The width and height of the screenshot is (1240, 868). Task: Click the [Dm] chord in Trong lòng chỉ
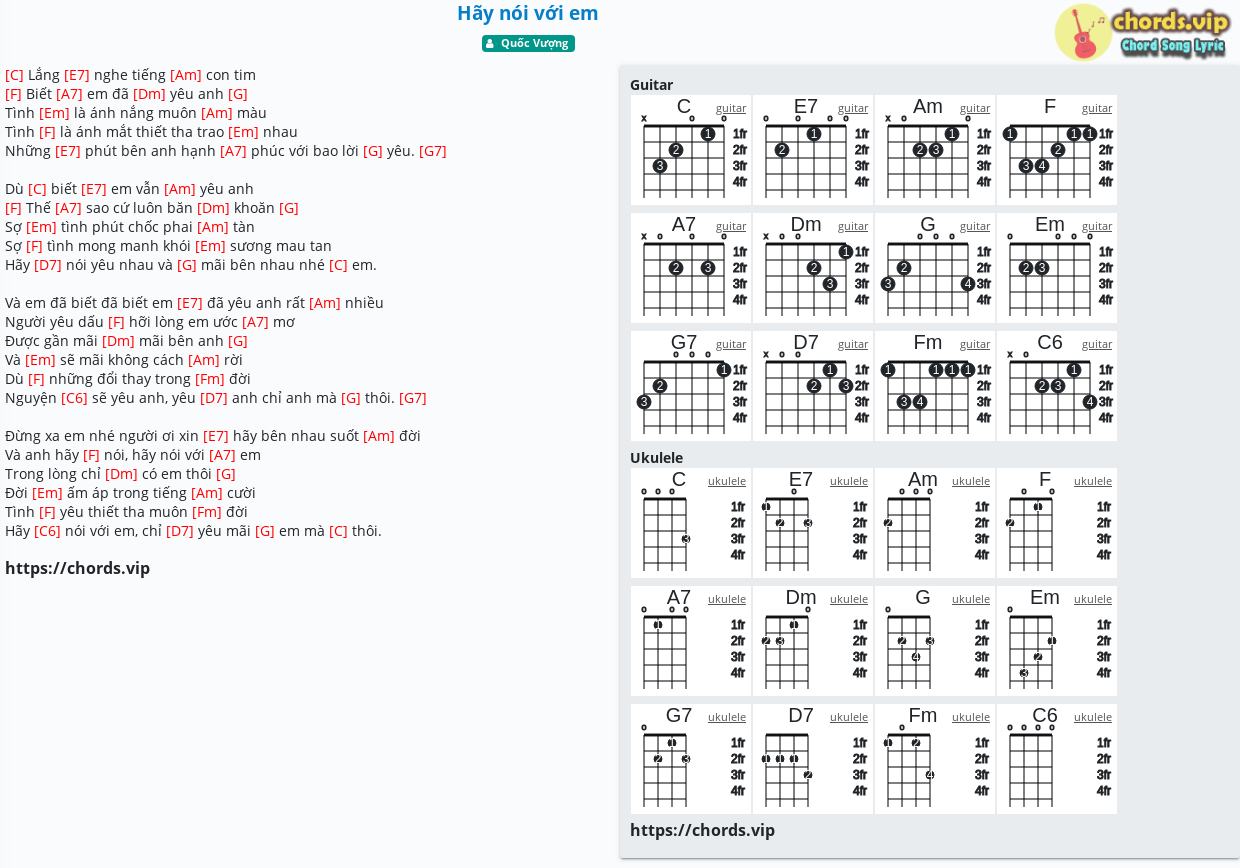(121, 474)
